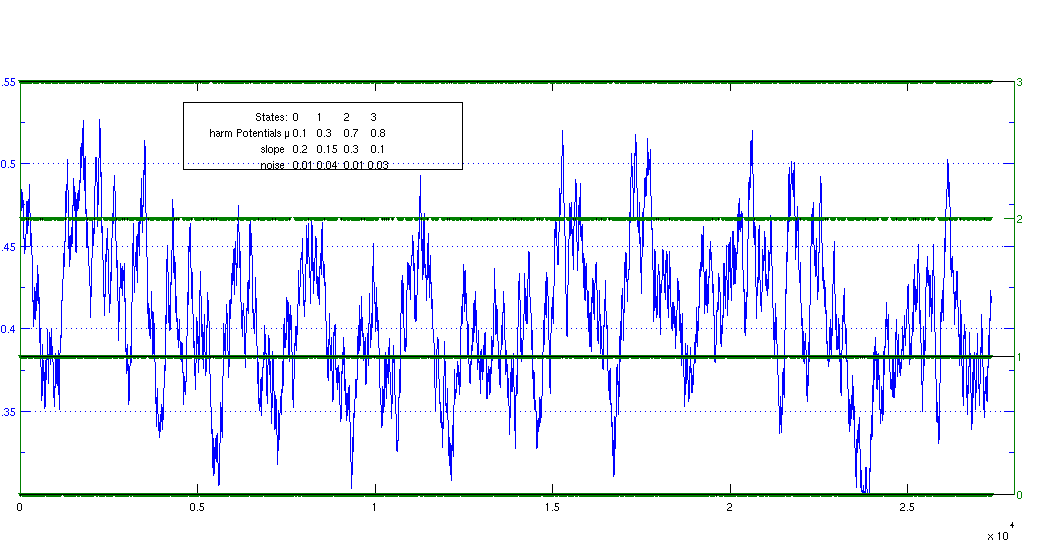Click x-axis tick label 2

[x=730, y=507]
